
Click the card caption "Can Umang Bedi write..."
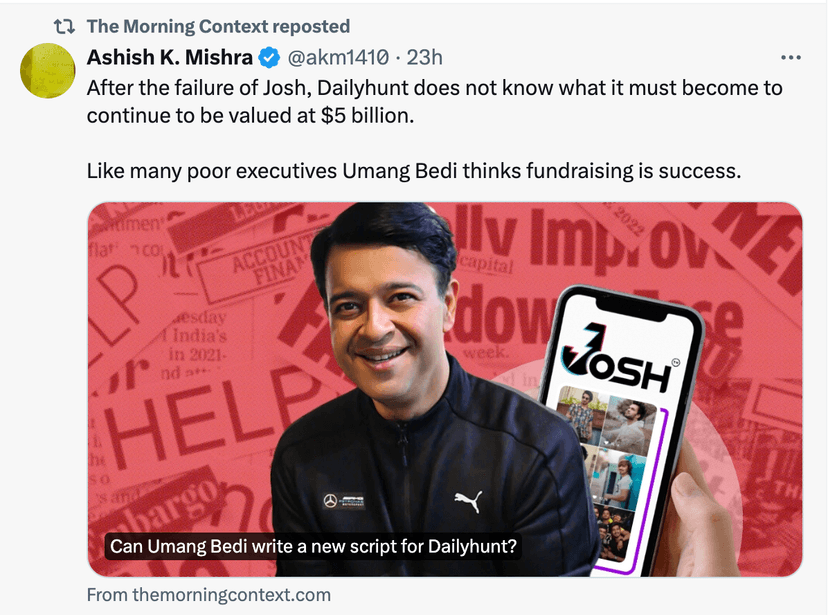click(313, 547)
